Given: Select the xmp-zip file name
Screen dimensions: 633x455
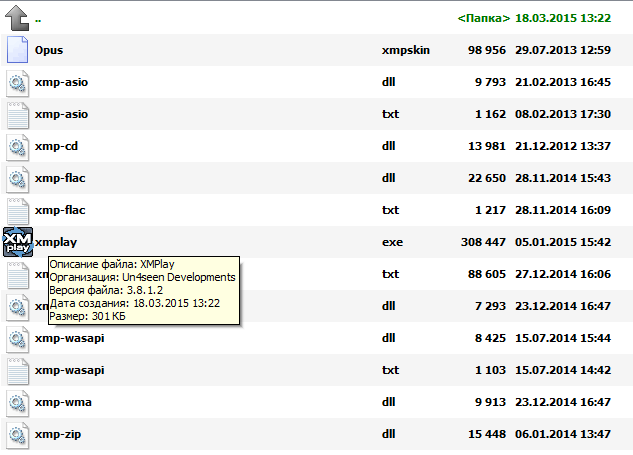Looking at the screenshot, I should tap(58, 434).
